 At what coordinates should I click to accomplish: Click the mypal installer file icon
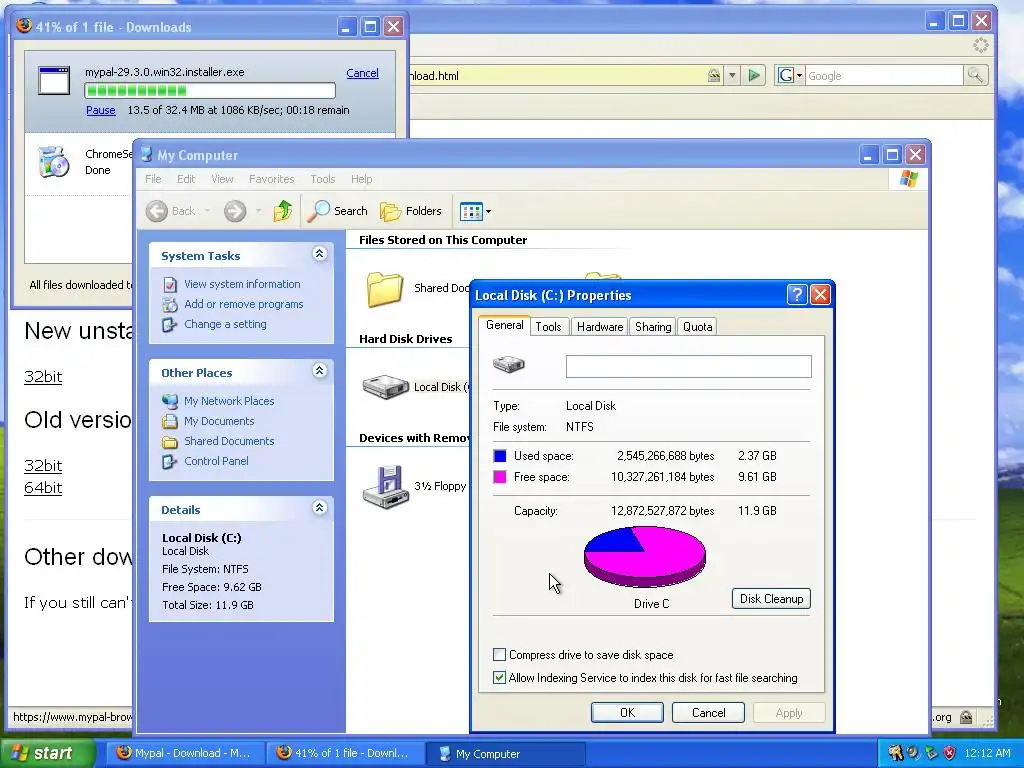coord(54,81)
